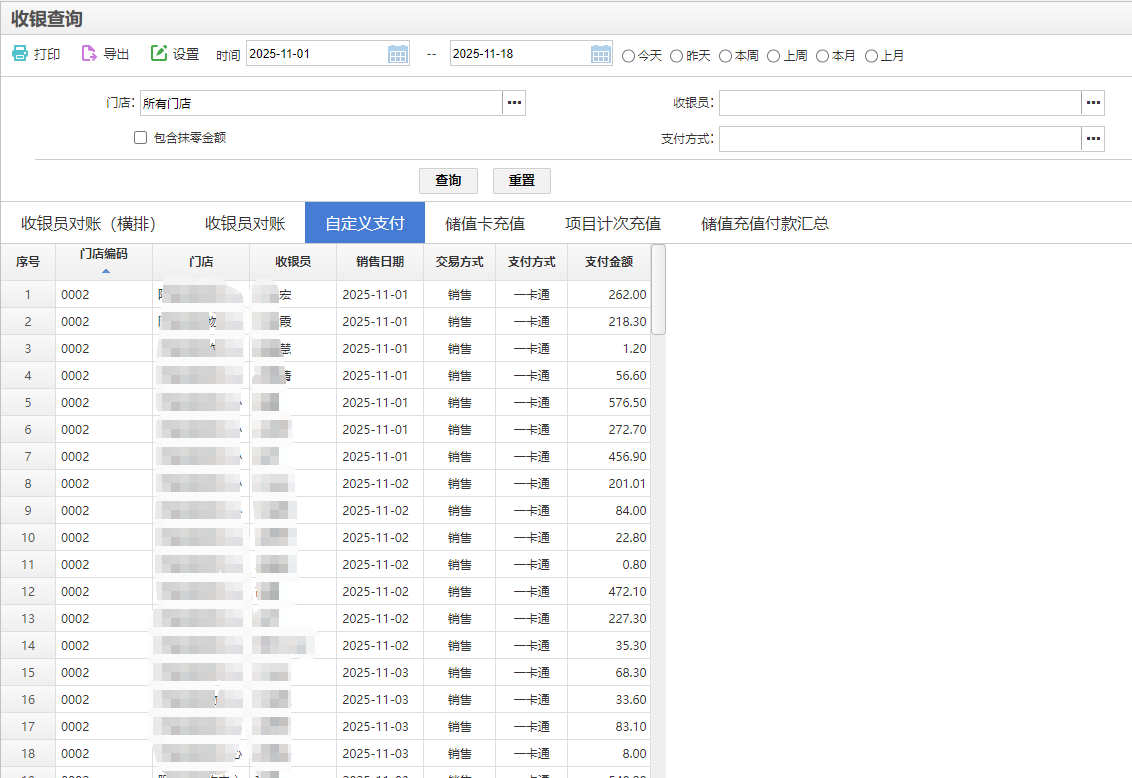This screenshot has height=778, width=1132.
Task: Enable the 包含抹零金额 checkbox
Action: click(141, 138)
